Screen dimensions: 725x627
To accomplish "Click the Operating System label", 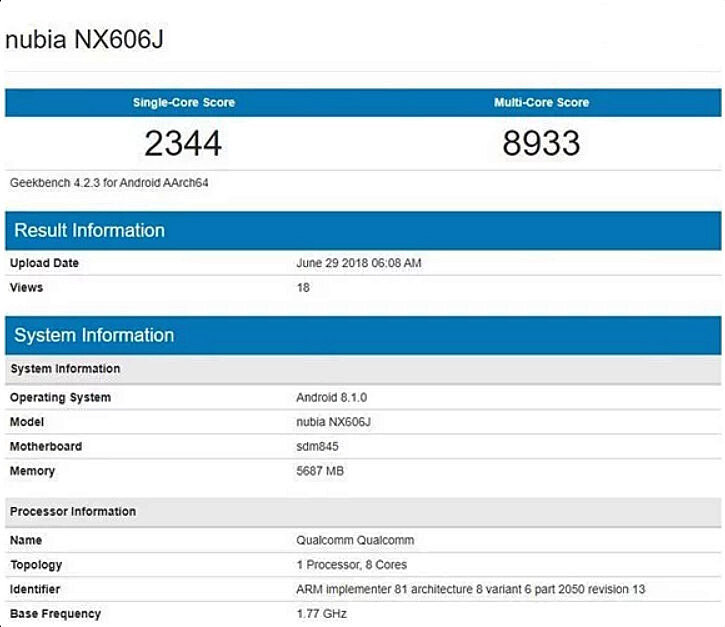I will tap(61, 398).
